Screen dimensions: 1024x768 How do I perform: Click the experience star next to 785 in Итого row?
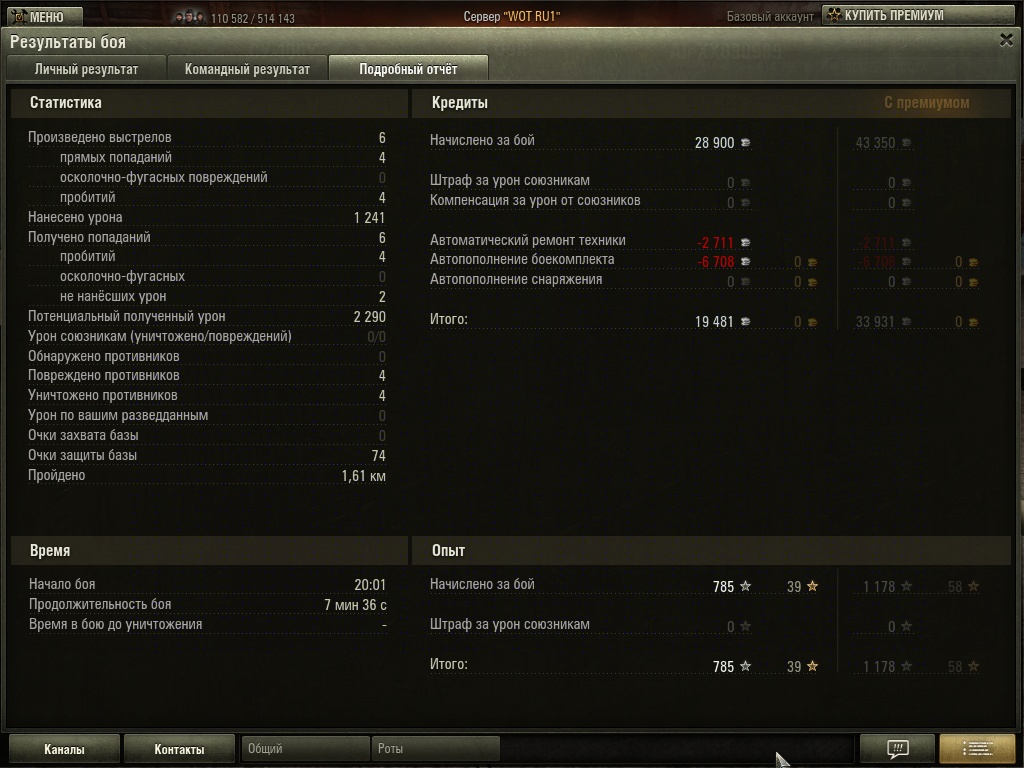(x=745, y=666)
